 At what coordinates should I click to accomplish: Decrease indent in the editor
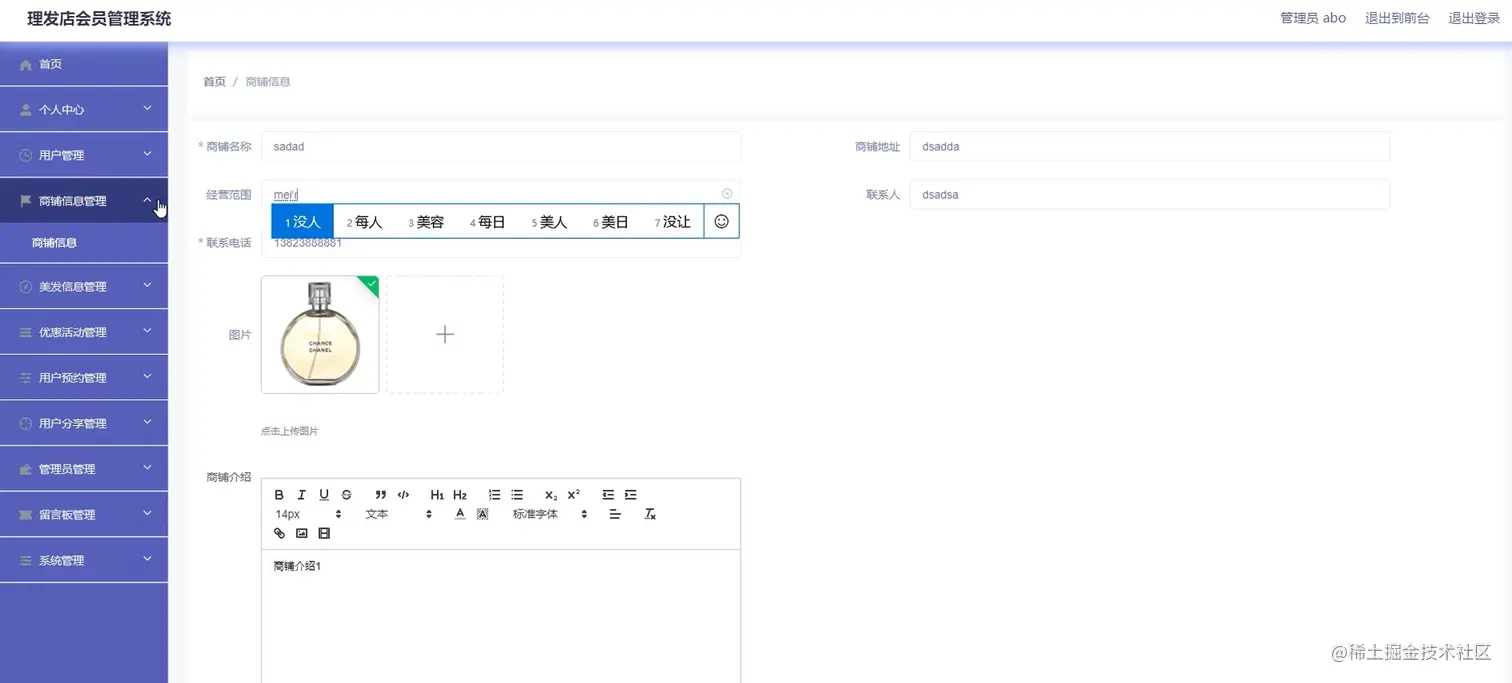pyautogui.click(x=608, y=495)
